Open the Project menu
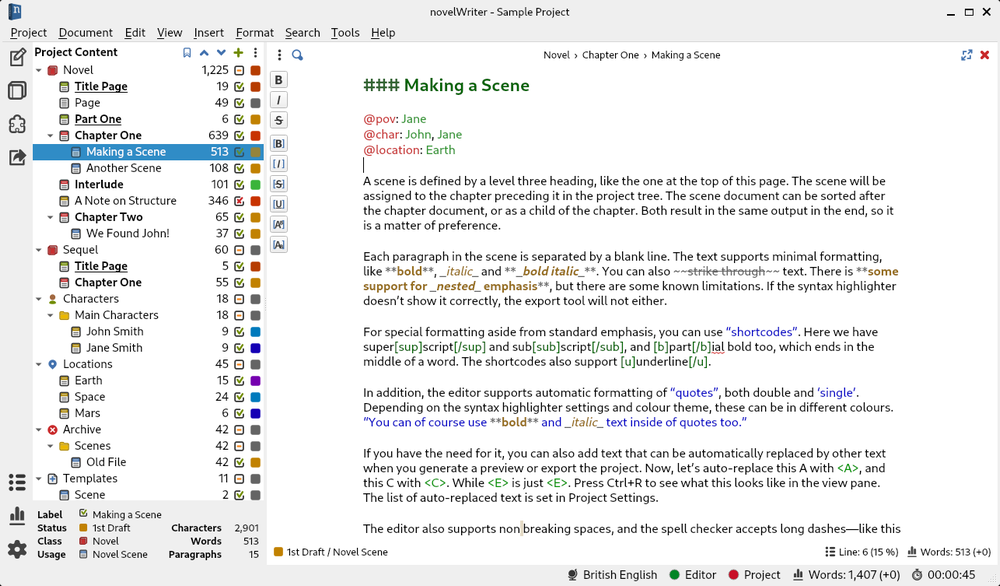This screenshot has width=1000, height=586. pyautogui.click(x=28, y=33)
